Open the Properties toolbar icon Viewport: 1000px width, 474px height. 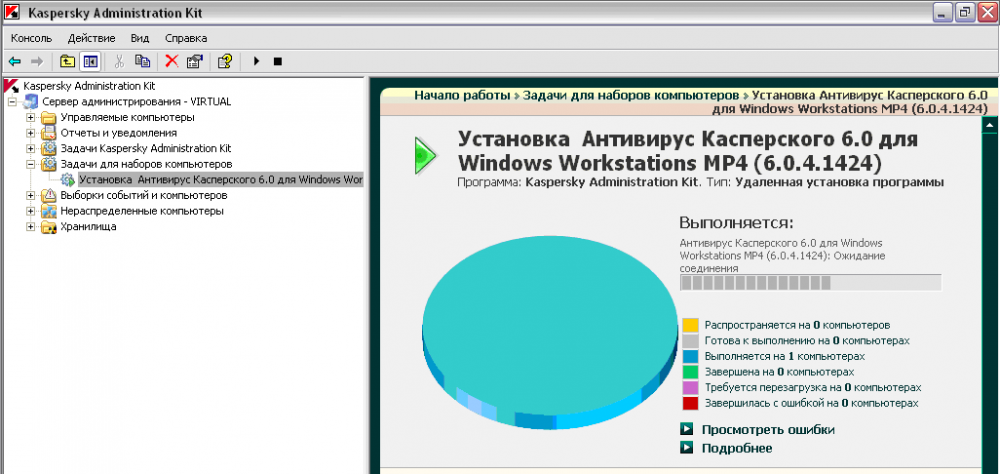pos(194,61)
